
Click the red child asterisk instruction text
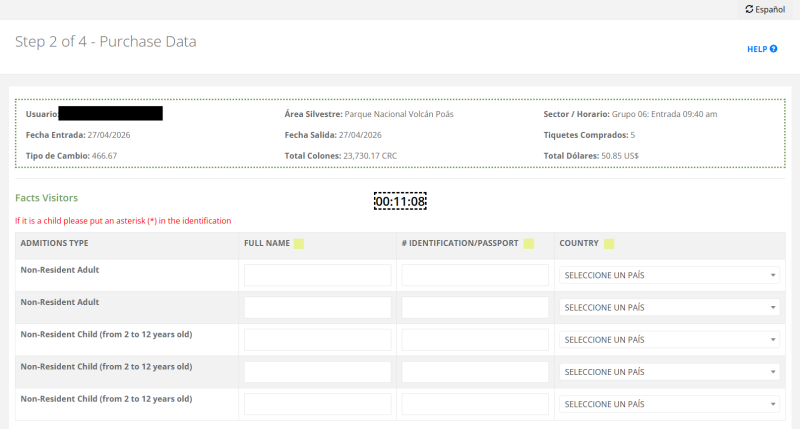click(123, 221)
